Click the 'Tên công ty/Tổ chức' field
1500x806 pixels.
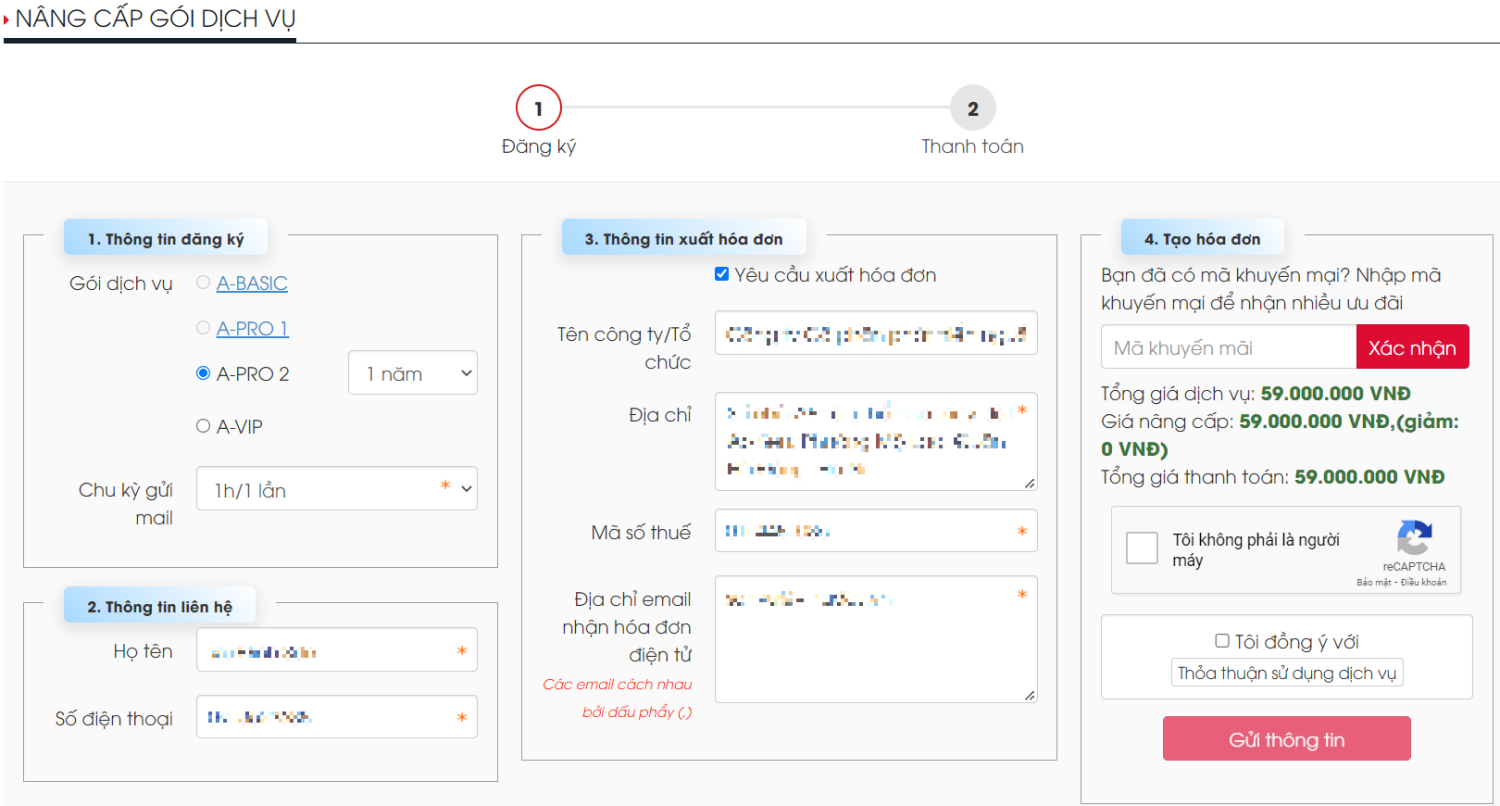click(876, 333)
